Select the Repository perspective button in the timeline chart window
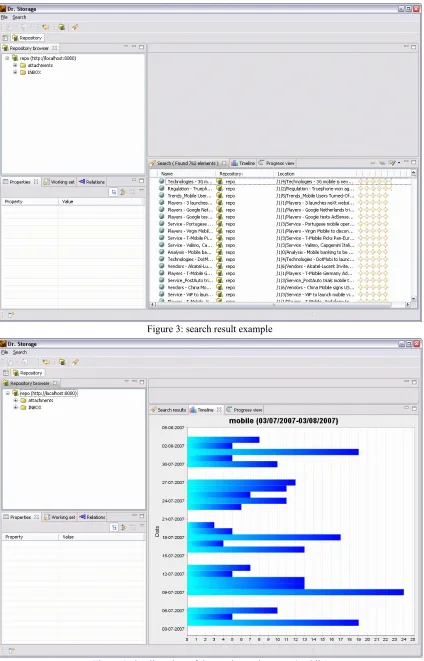This screenshot has height=661, width=424. click(28, 373)
